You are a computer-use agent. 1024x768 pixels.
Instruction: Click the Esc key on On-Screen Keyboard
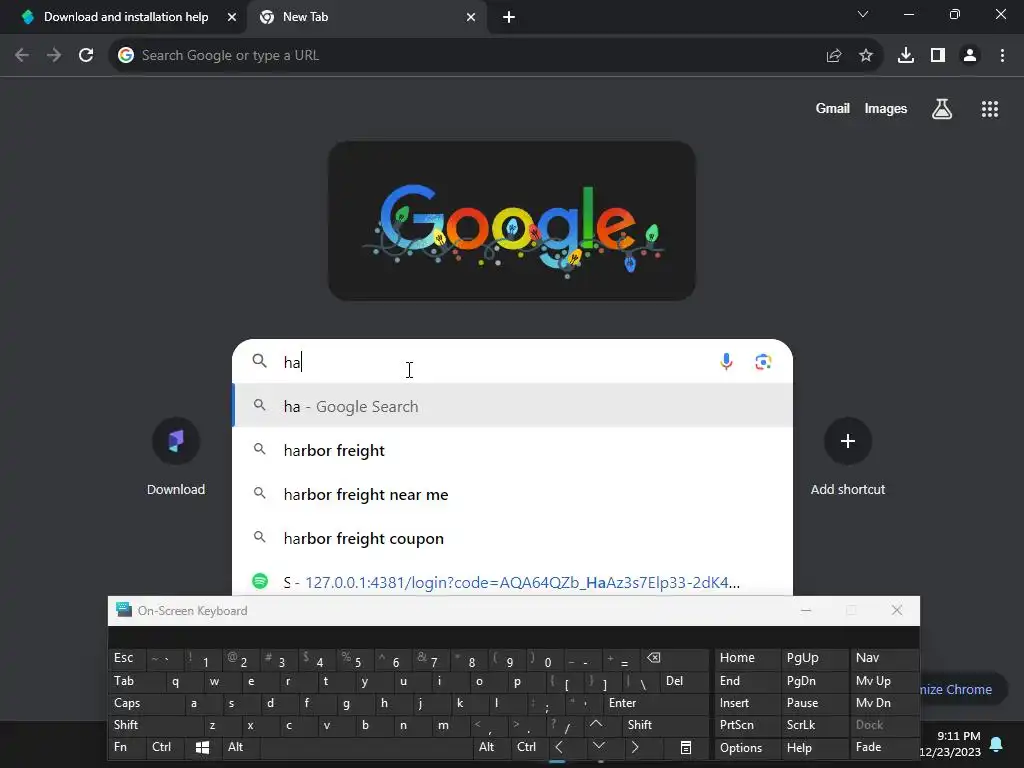[x=127, y=658]
